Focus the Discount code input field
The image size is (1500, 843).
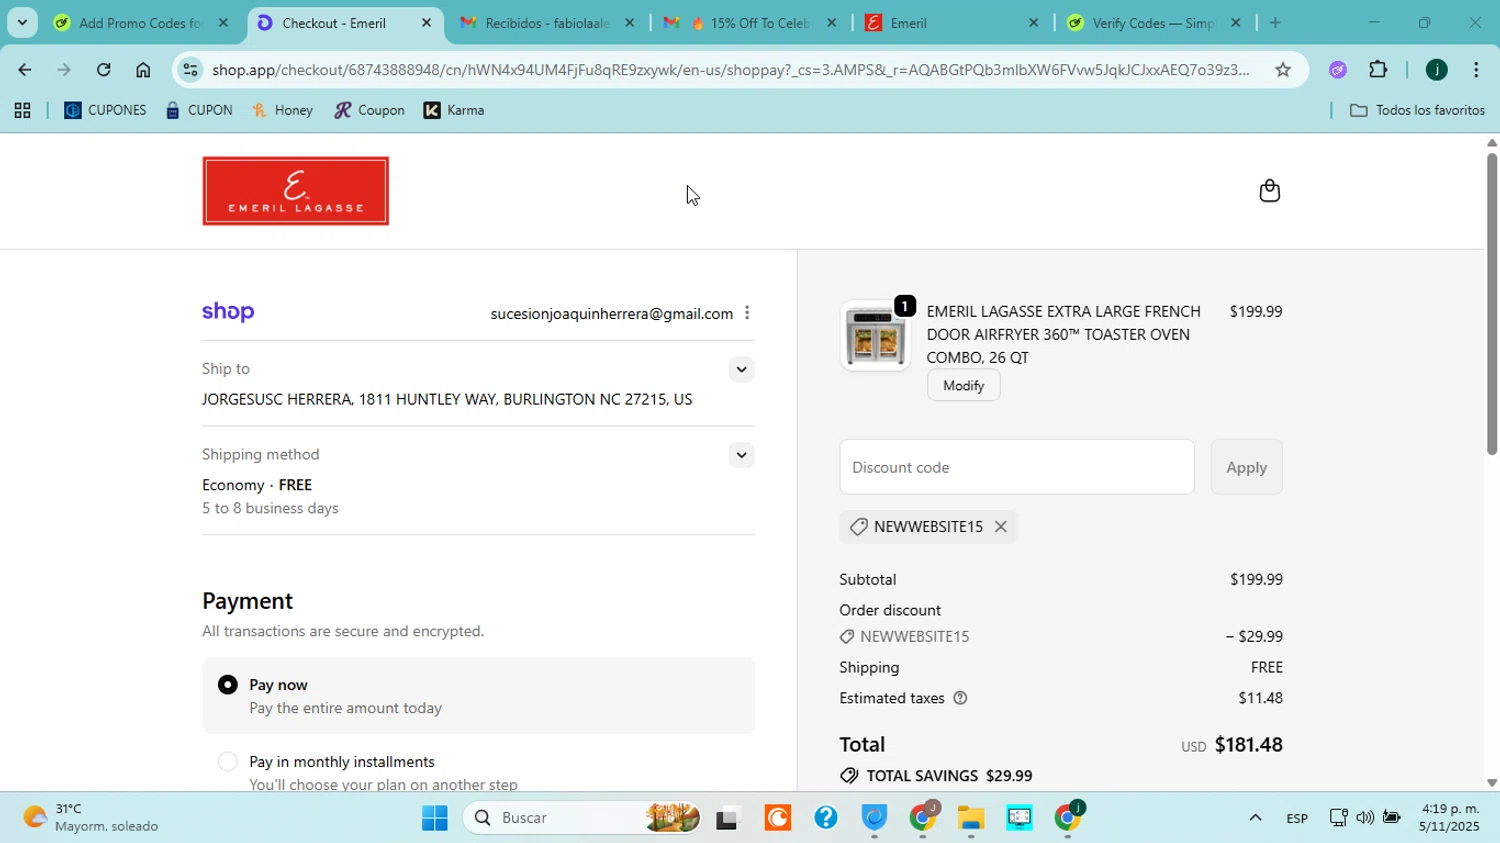coord(1017,467)
